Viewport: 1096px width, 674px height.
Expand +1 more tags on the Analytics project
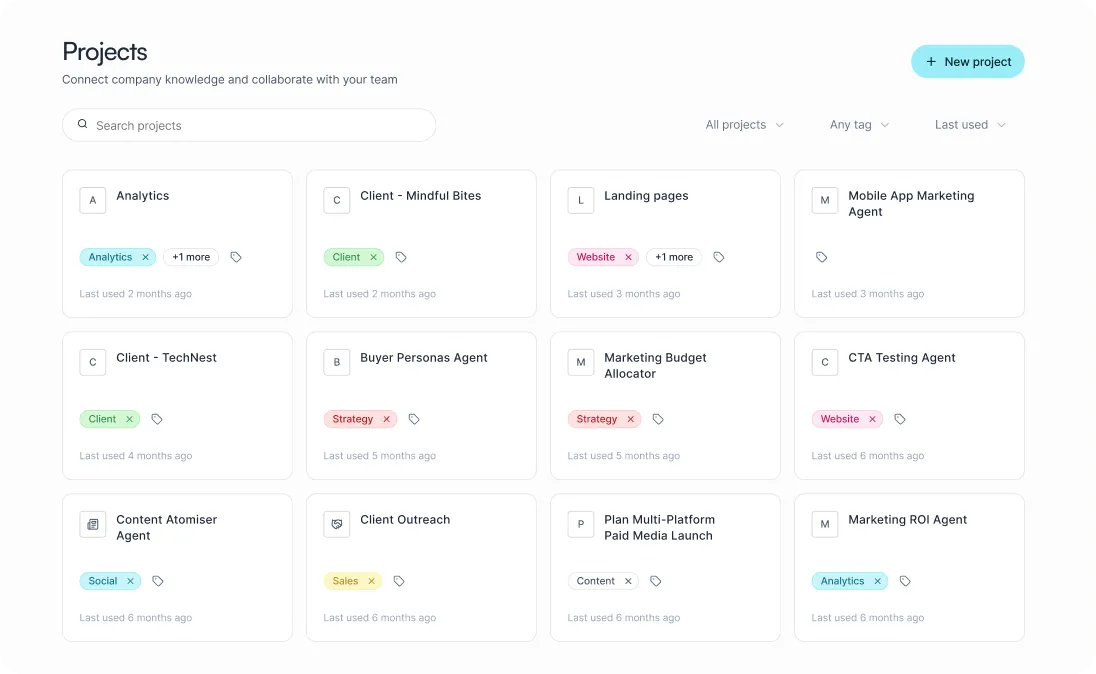[x=191, y=257]
